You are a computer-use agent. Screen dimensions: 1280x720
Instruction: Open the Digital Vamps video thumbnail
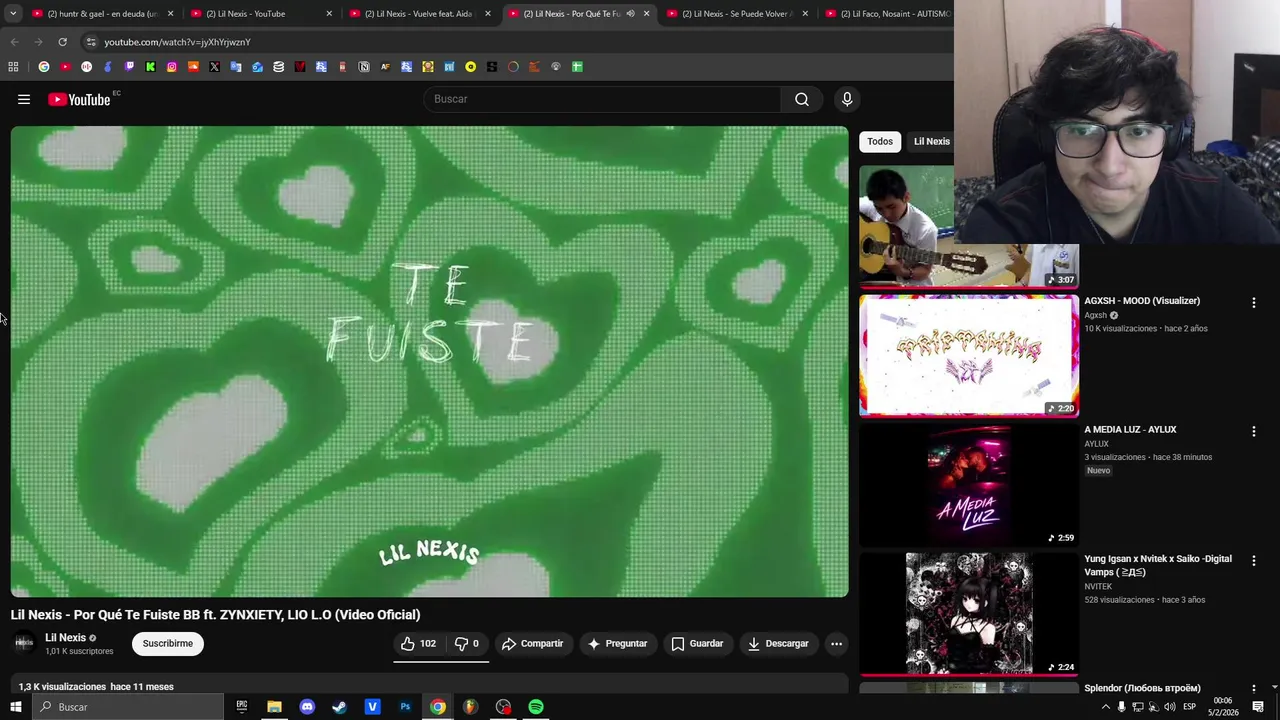[969, 613]
